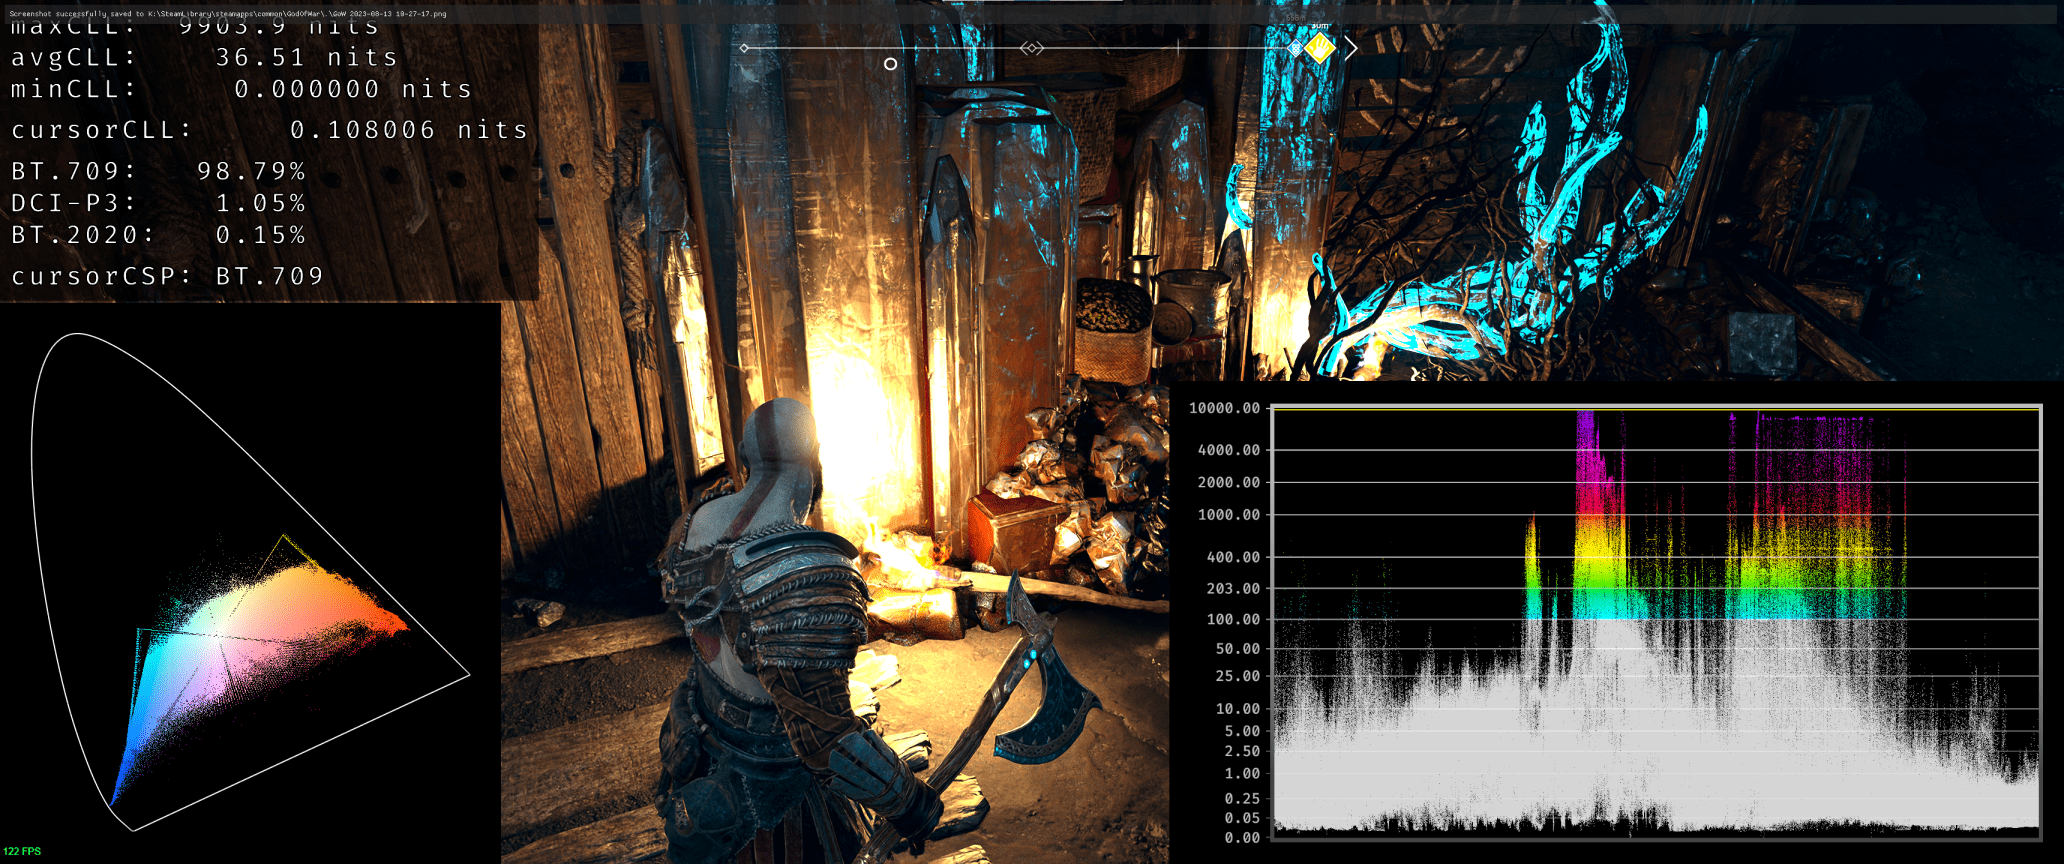Click the CIE chromaticity diagram plot

coord(250,582)
